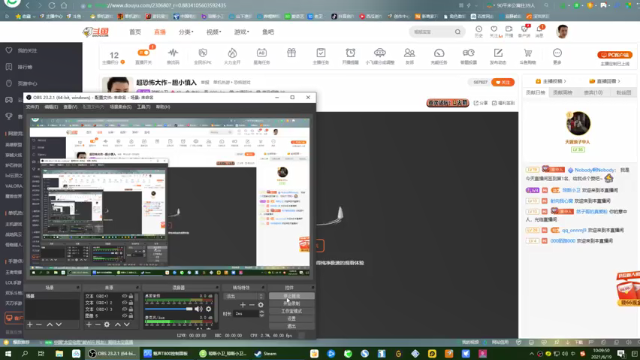Open the checklist task icon in Douyu toolbar
640x360 pixels.
[321, 53]
